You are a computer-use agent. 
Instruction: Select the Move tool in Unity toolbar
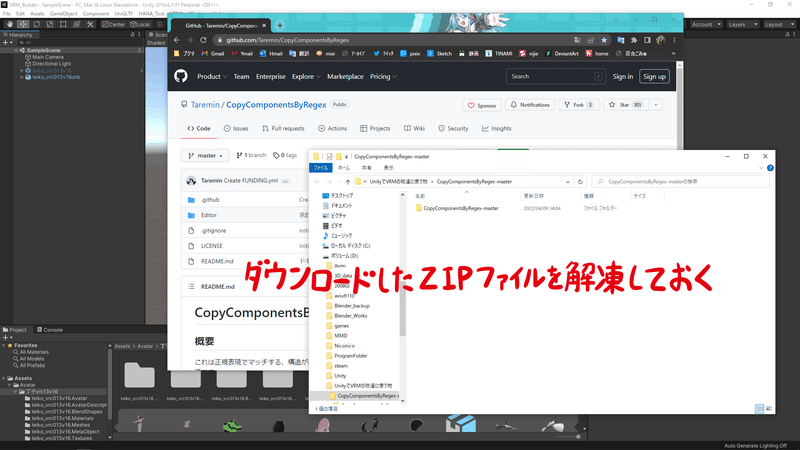point(23,24)
